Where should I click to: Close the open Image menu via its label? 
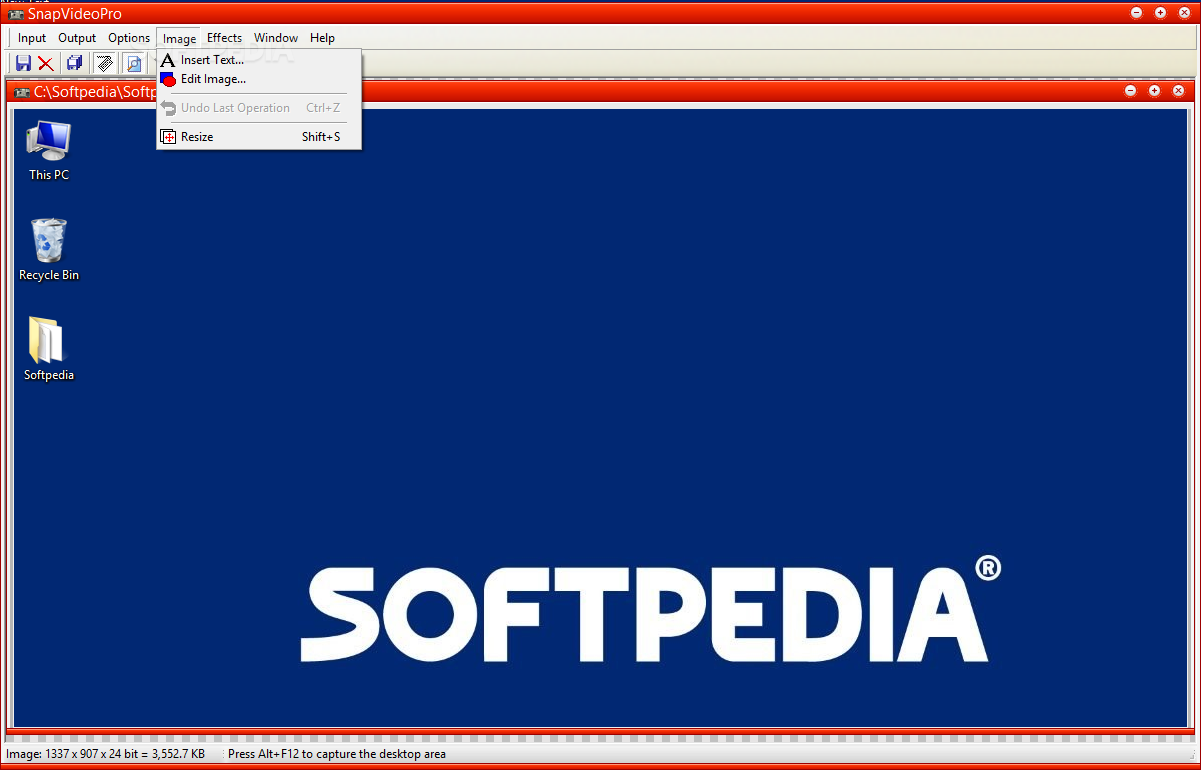(x=179, y=39)
